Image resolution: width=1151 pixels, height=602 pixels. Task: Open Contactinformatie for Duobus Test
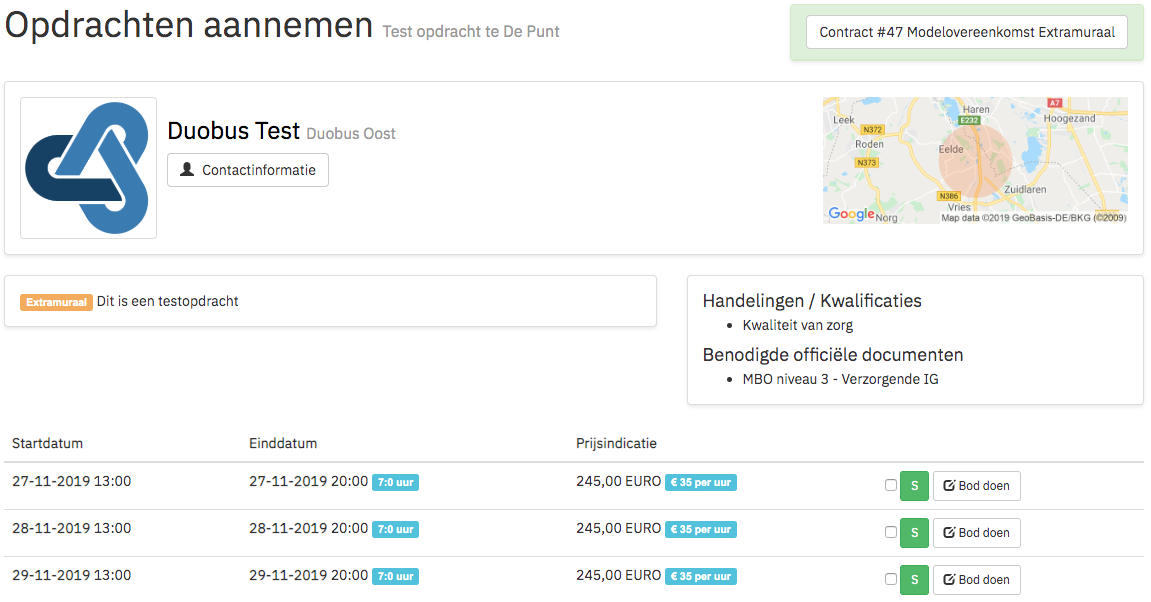(248, 170)
